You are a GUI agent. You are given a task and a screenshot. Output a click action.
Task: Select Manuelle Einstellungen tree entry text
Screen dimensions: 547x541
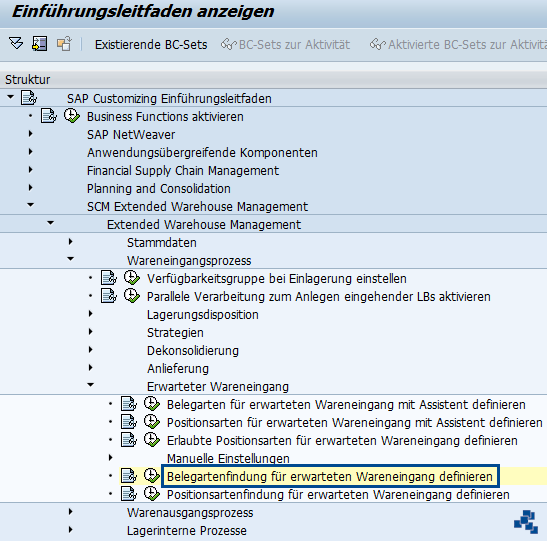pos(228,459)
